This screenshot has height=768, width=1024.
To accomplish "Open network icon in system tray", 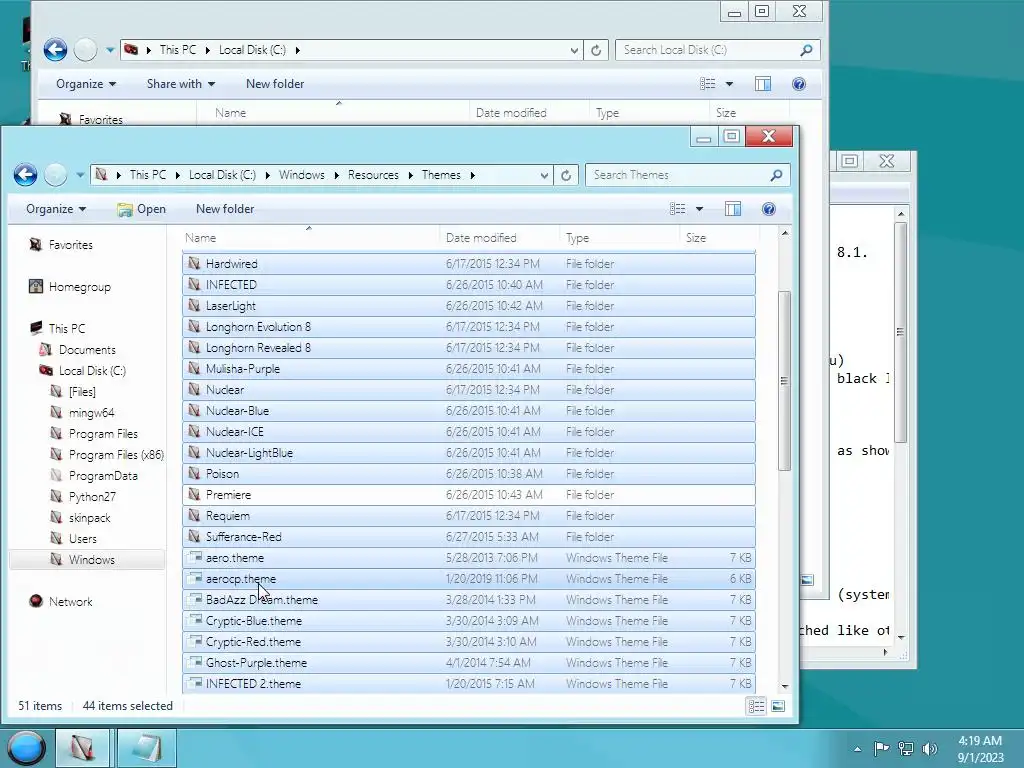I will pos(906,748).
